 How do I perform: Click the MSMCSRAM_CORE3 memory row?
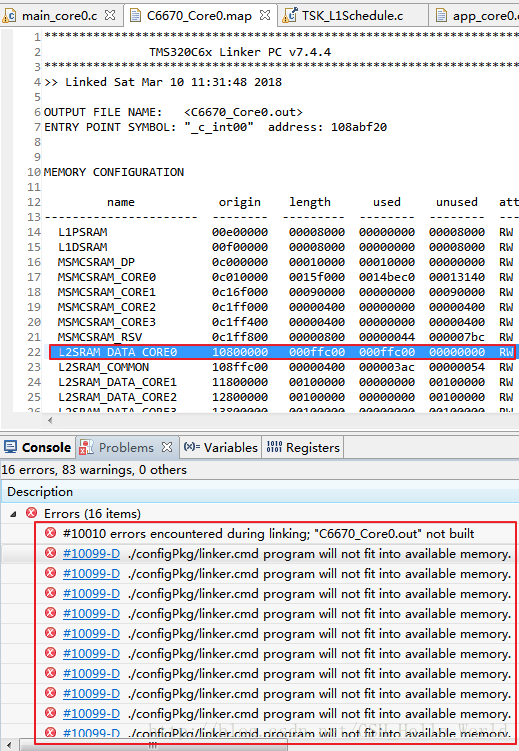(x=281, y=322)
